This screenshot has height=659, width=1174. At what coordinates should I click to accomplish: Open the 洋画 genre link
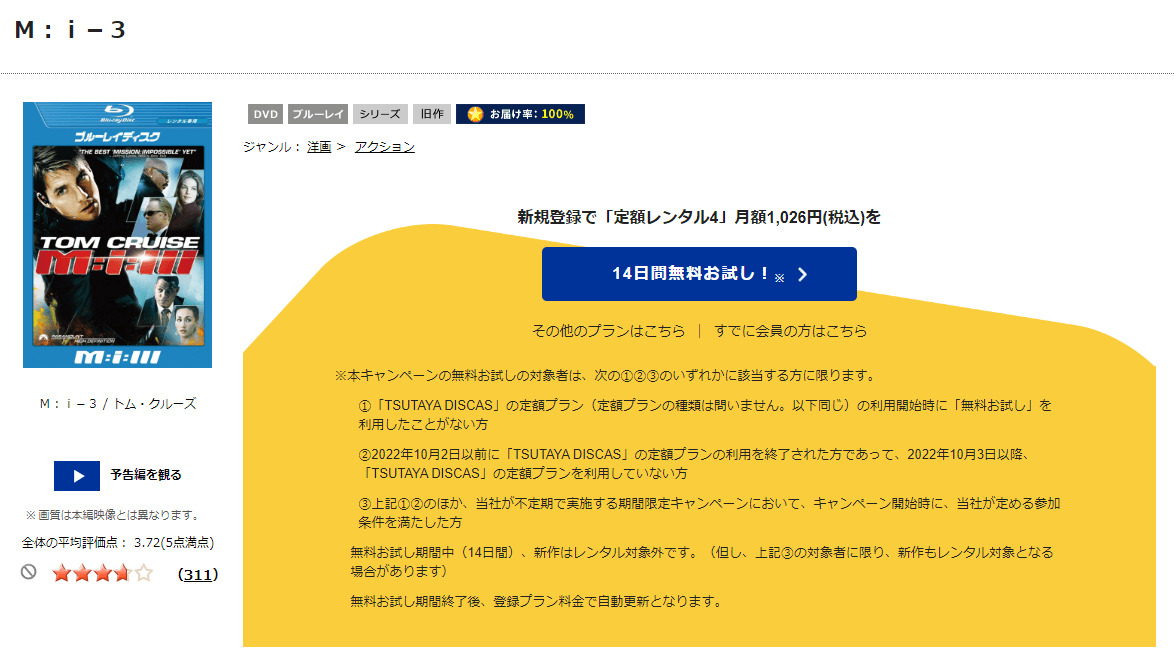pyautogui.click(x=318, y=145)
